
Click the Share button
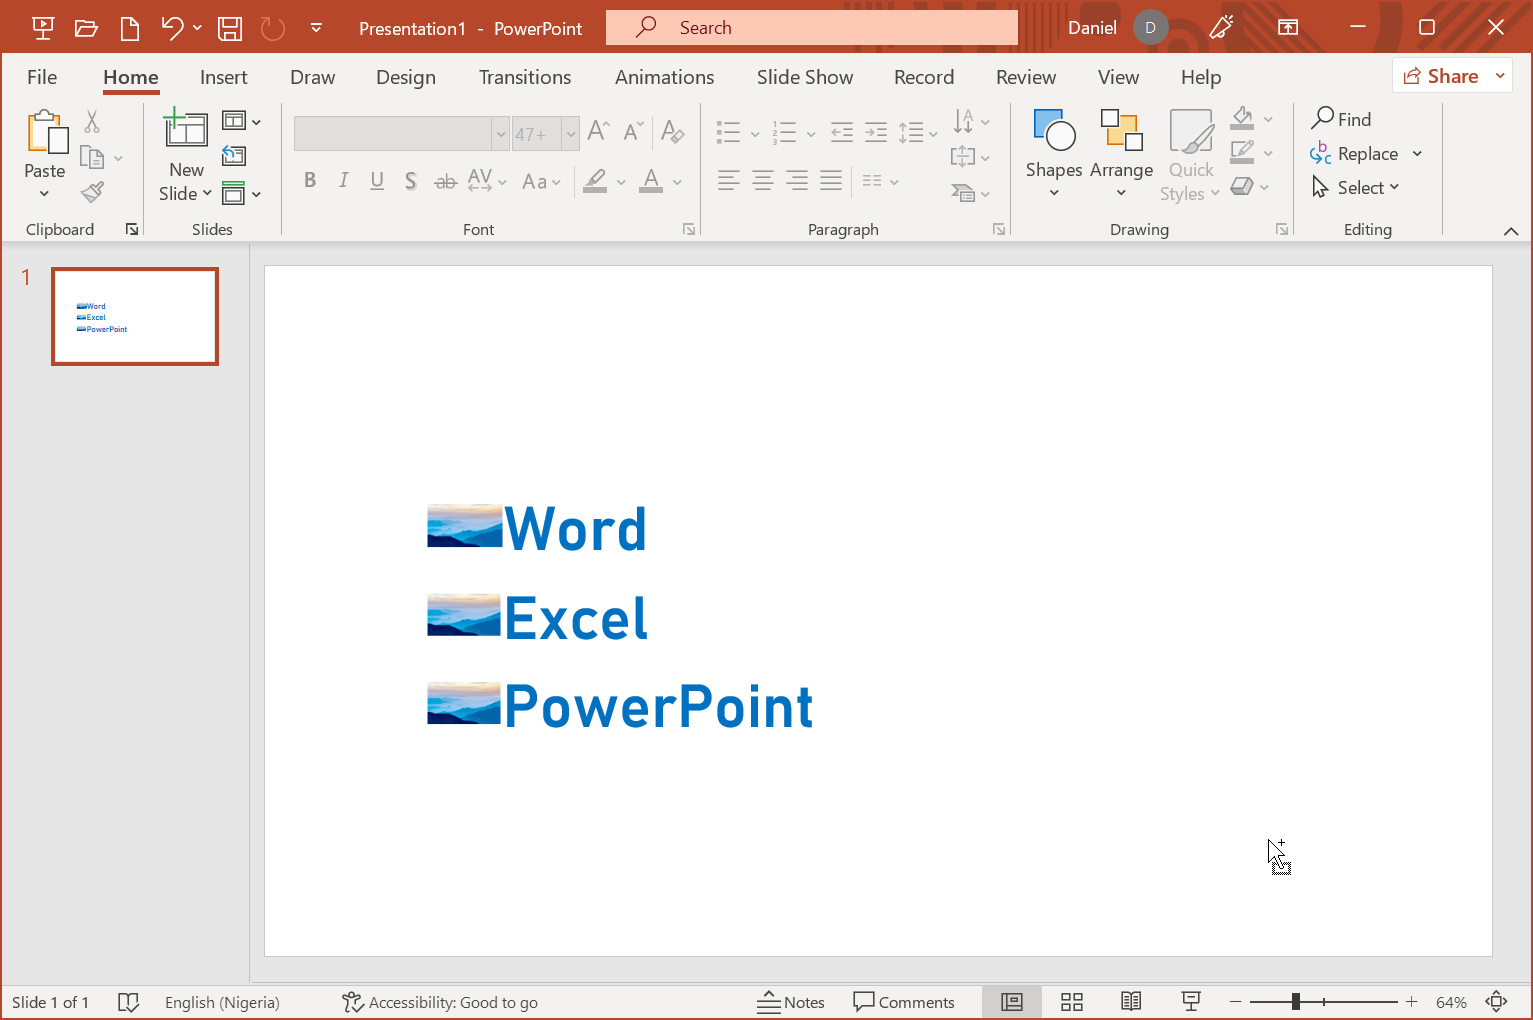coord(1441,76)
